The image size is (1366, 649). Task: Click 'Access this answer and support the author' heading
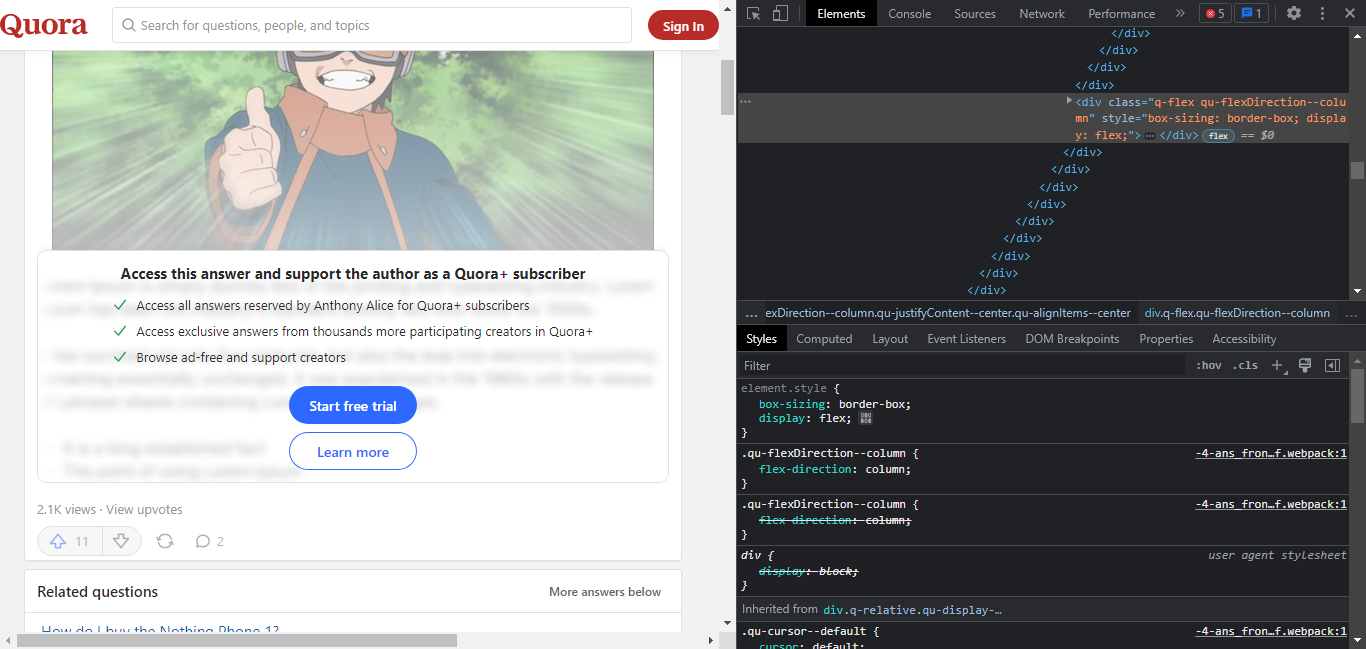click(353, 274)
